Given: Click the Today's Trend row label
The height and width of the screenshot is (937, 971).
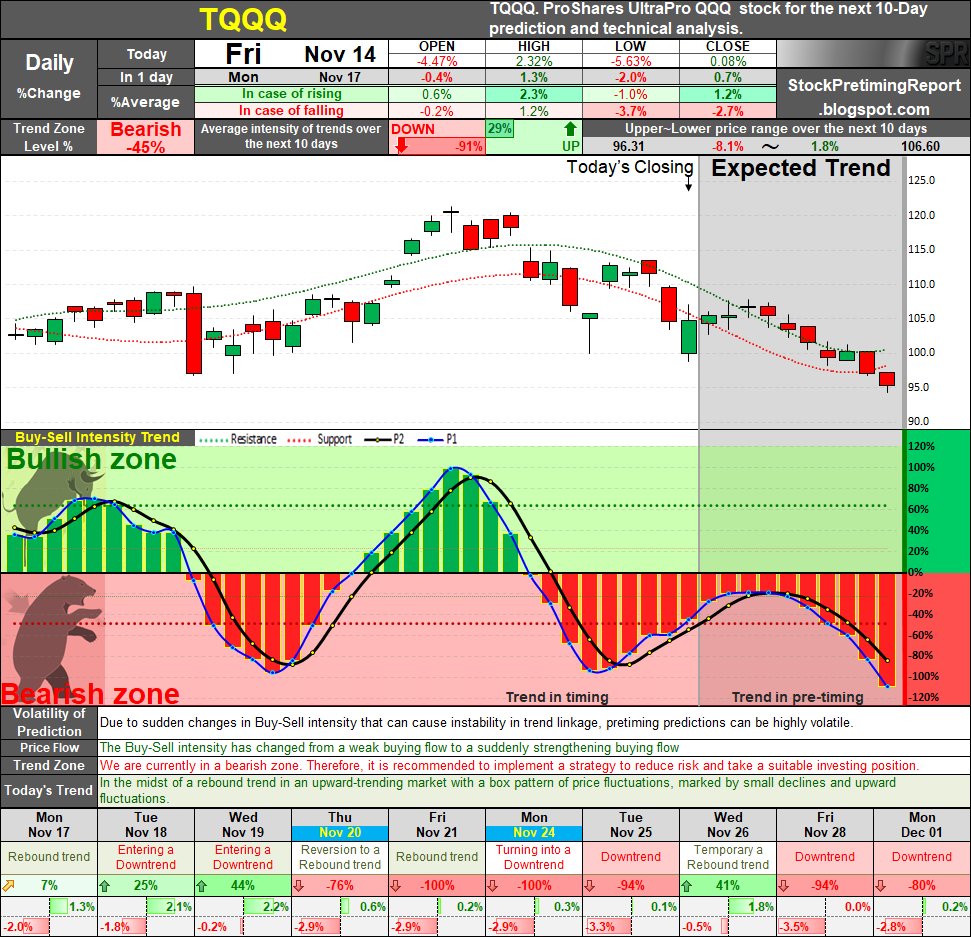Looking at the screenshot, I should (49, 791).
